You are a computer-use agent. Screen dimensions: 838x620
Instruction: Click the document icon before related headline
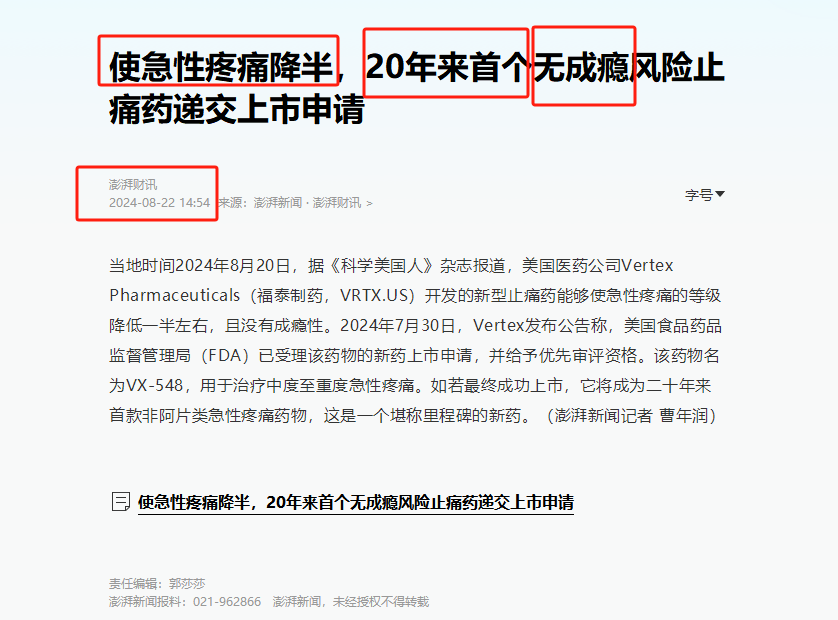click(x=120, y=501)
